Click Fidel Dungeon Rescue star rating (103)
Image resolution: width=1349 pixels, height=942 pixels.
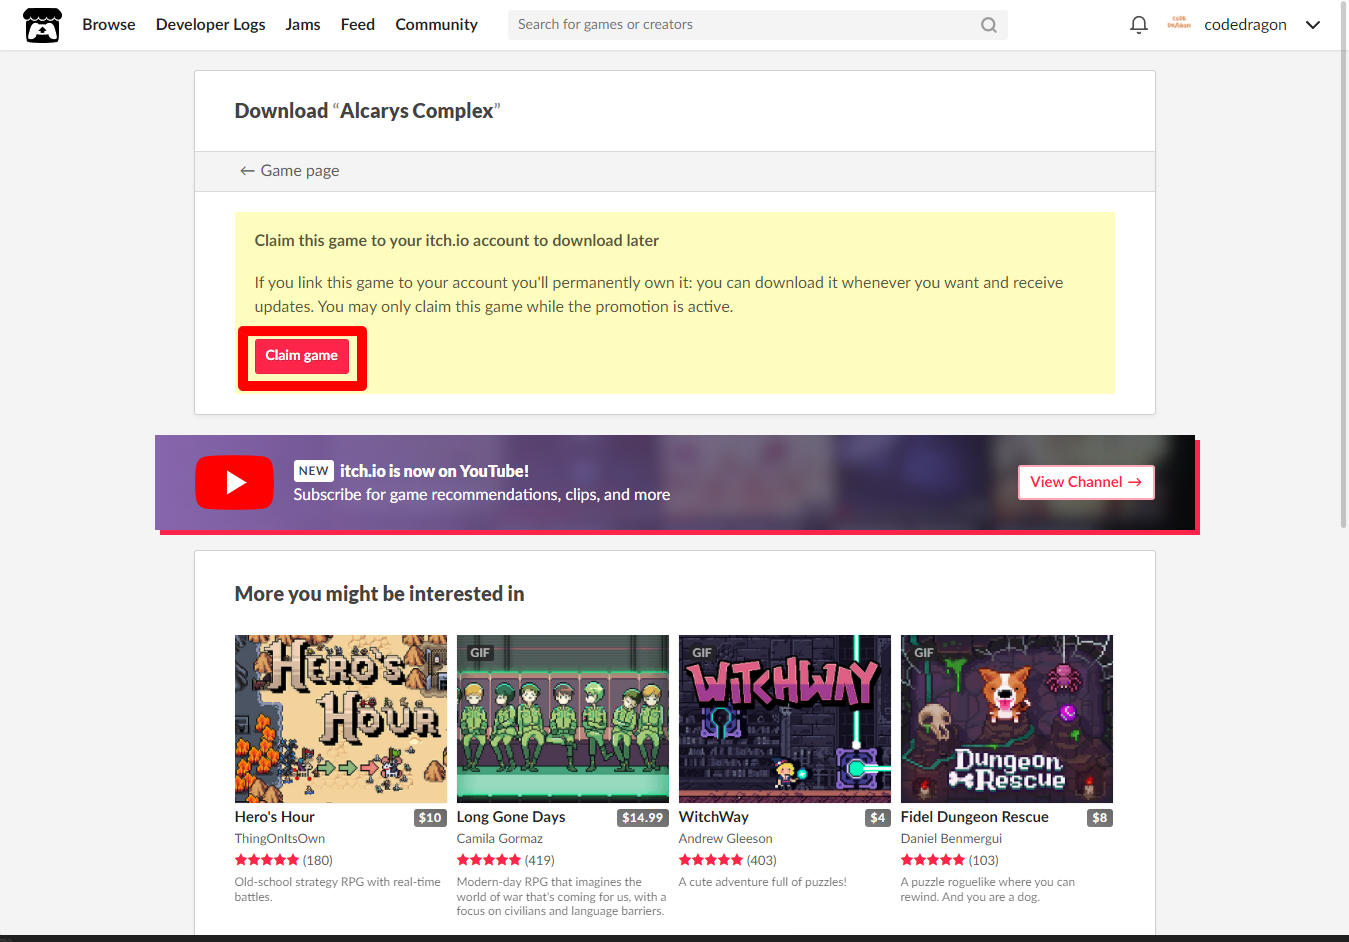click(x=950, y=860)
